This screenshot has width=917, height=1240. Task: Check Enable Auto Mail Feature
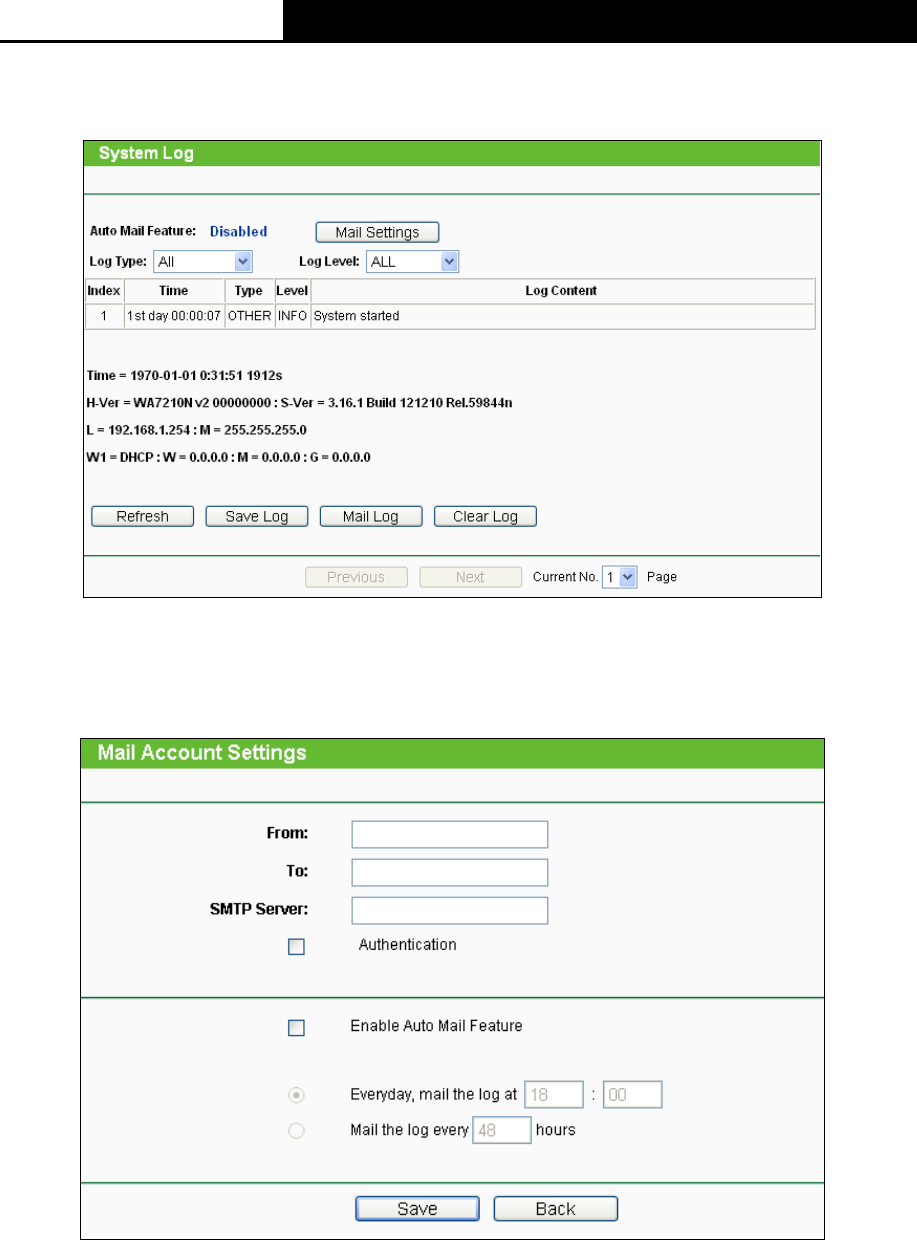(x=296, y=1027)
